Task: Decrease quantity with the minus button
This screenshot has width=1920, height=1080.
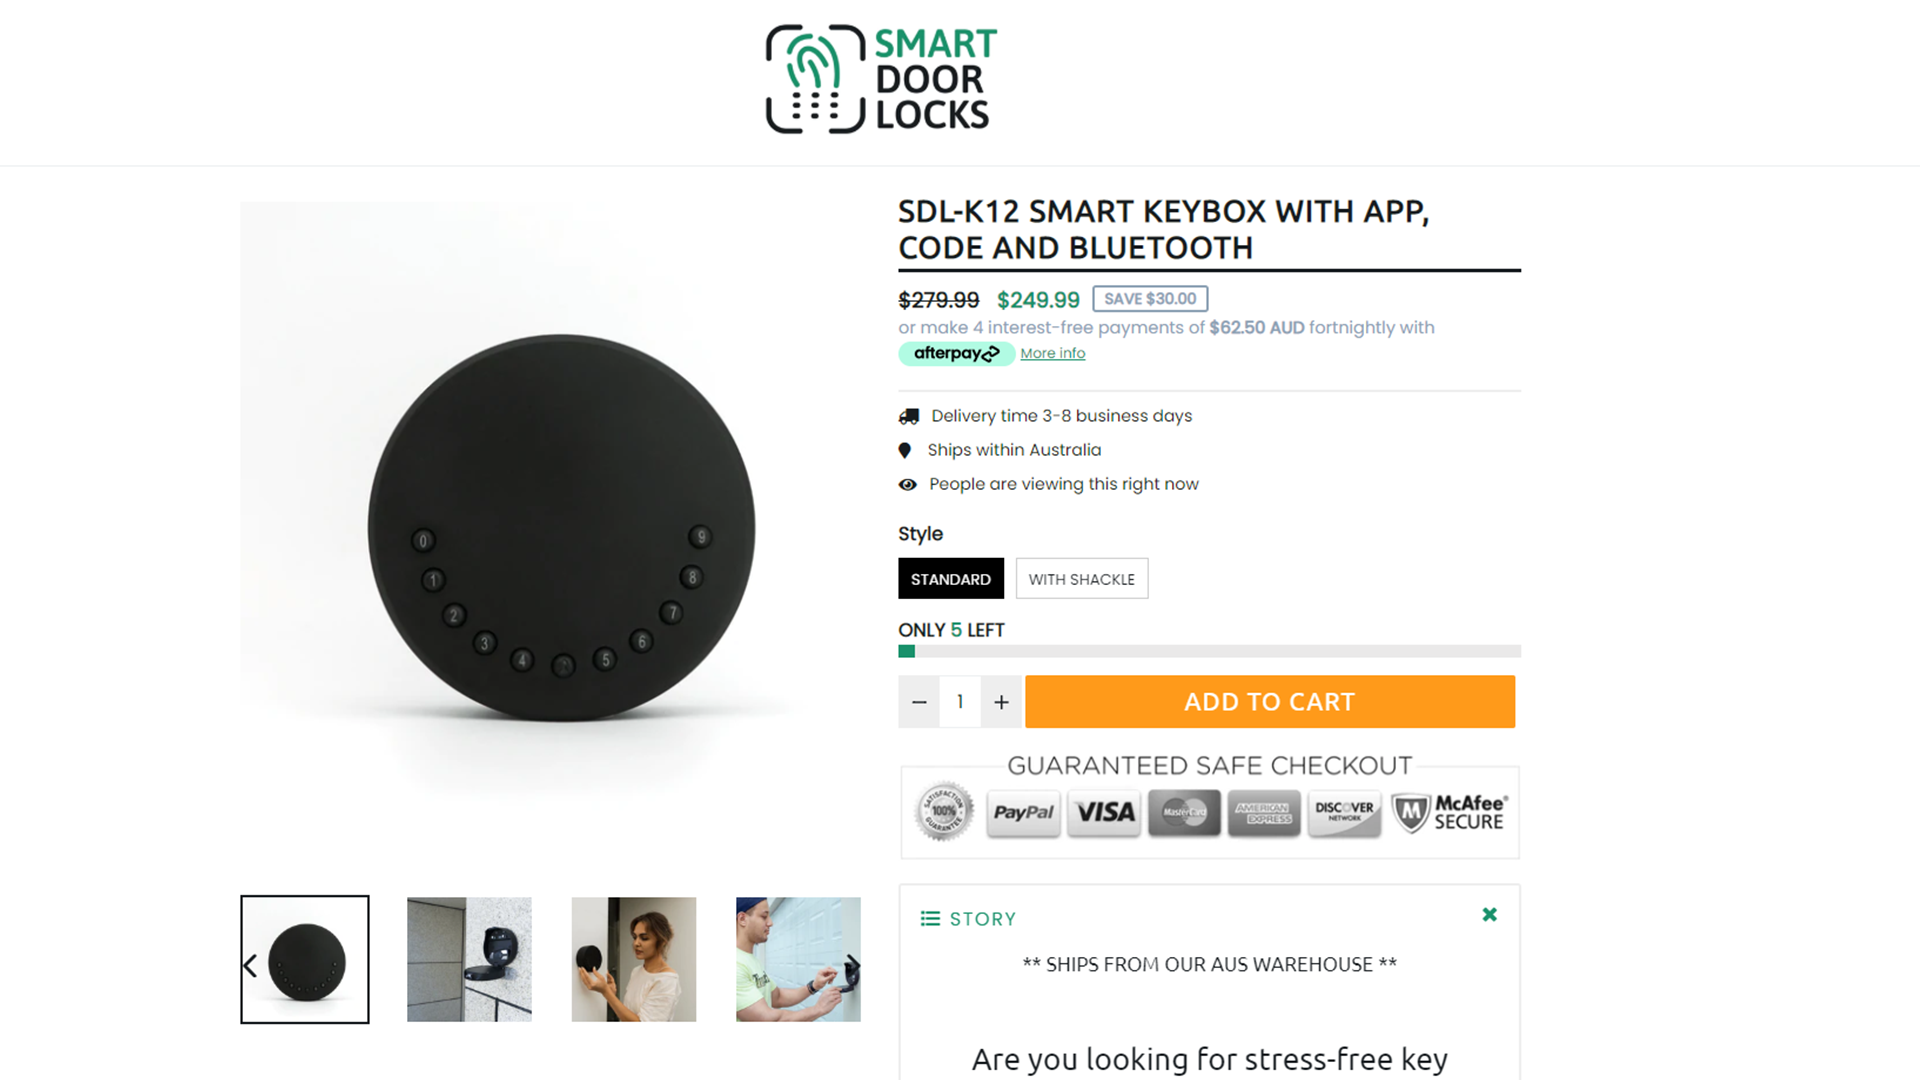Action: (x=919, y=702)
